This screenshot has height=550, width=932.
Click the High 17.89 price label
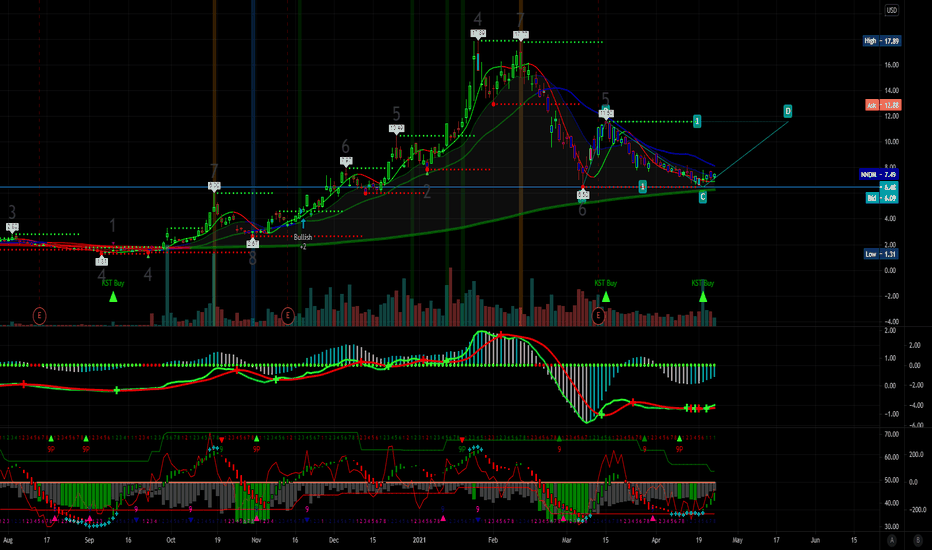[x=882, y=41]
